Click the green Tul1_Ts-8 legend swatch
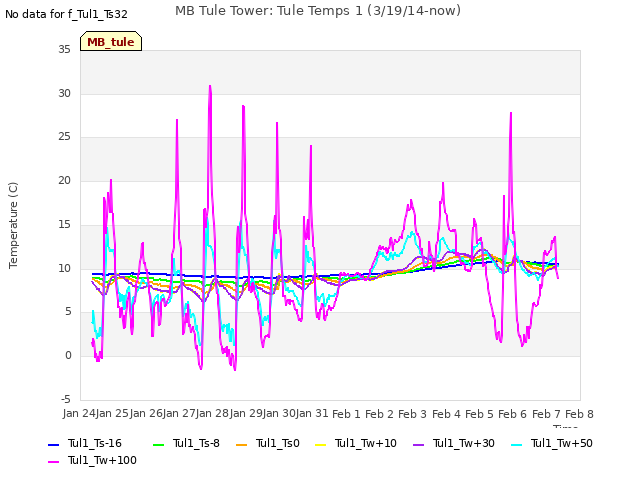The image size is (640, 480). [158, 444]
